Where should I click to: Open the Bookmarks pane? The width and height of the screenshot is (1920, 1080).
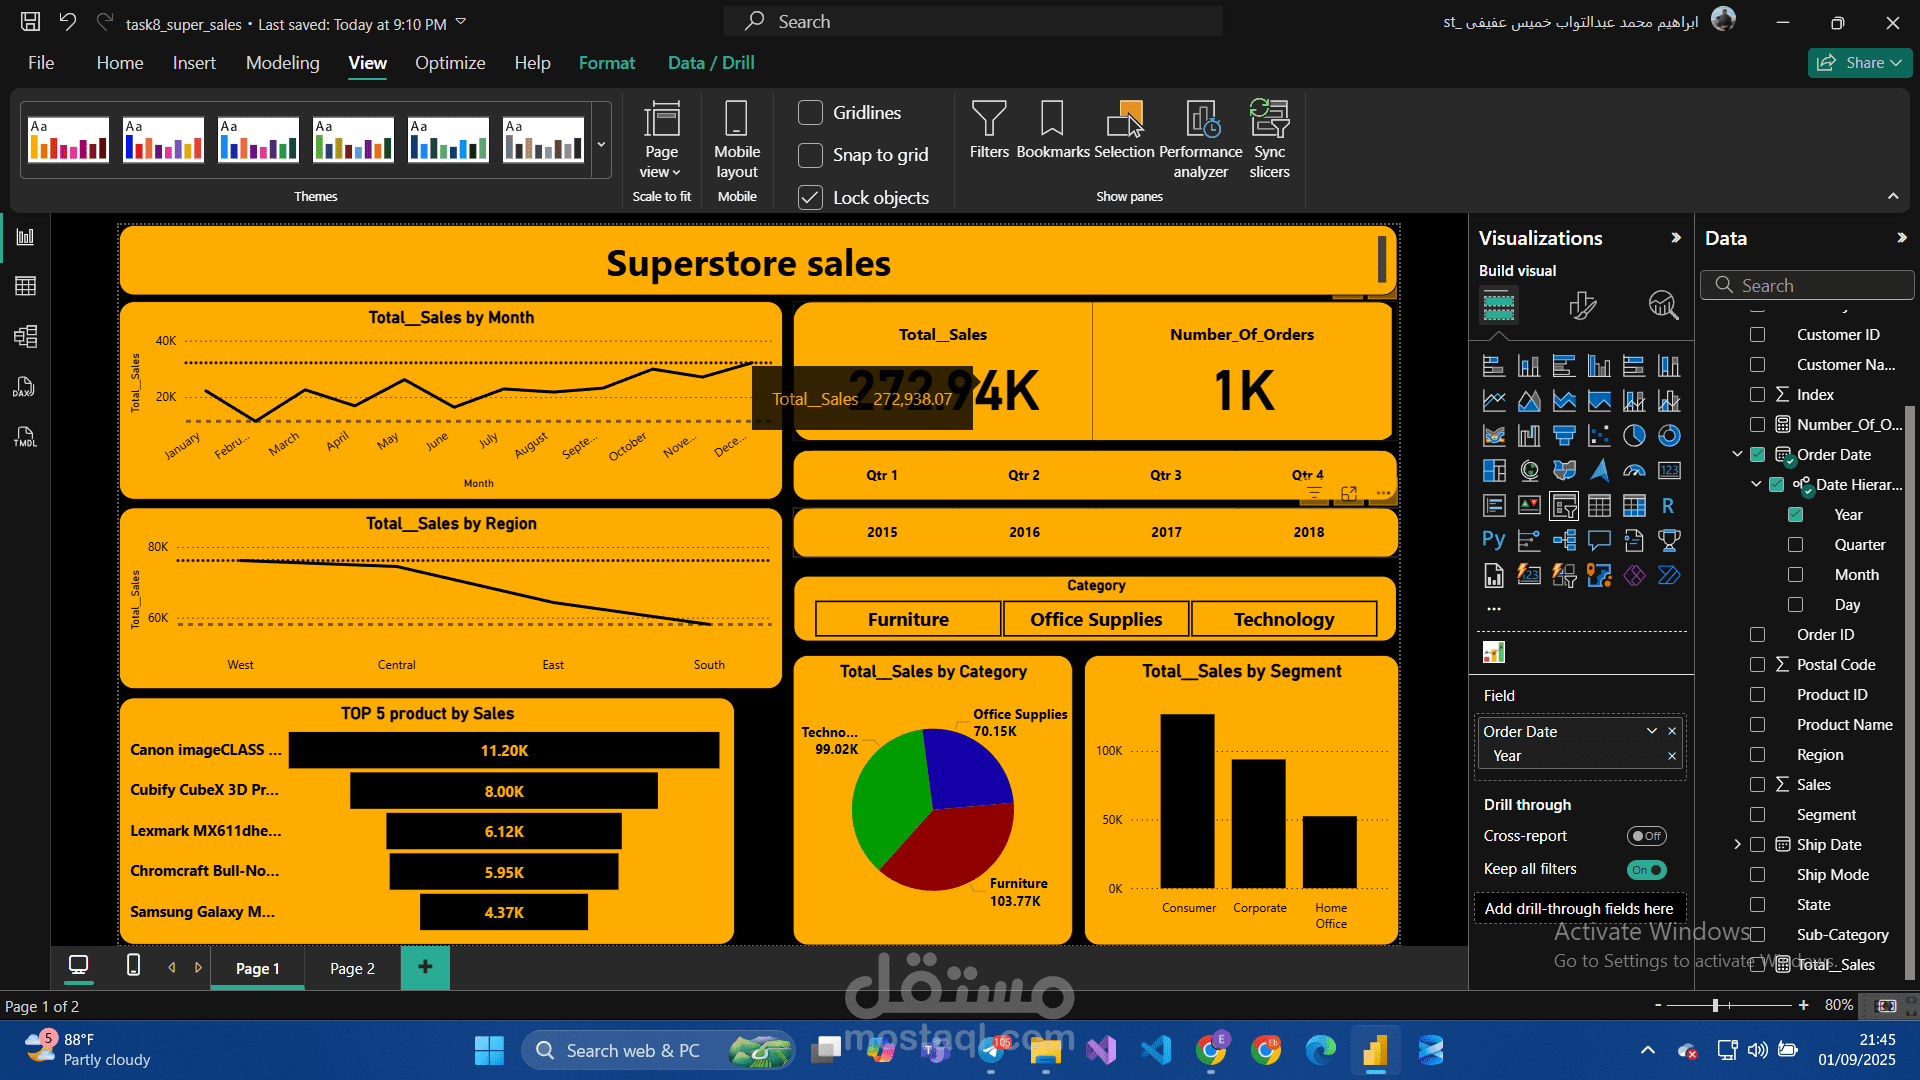1052,130
